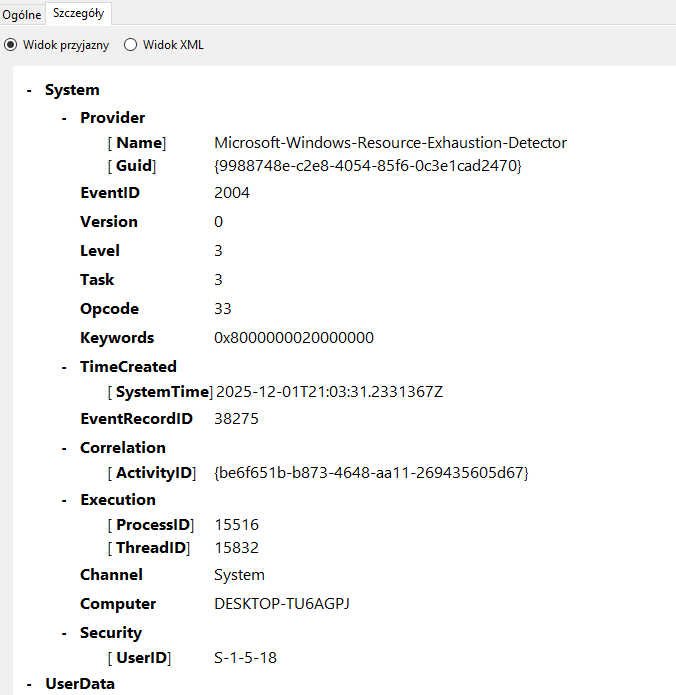This screenshot has height=695, width=676.
Task: Click the computer name DESKTOP-TU6AGPJ
Action: pyautogui.click(x=283, y=604)
